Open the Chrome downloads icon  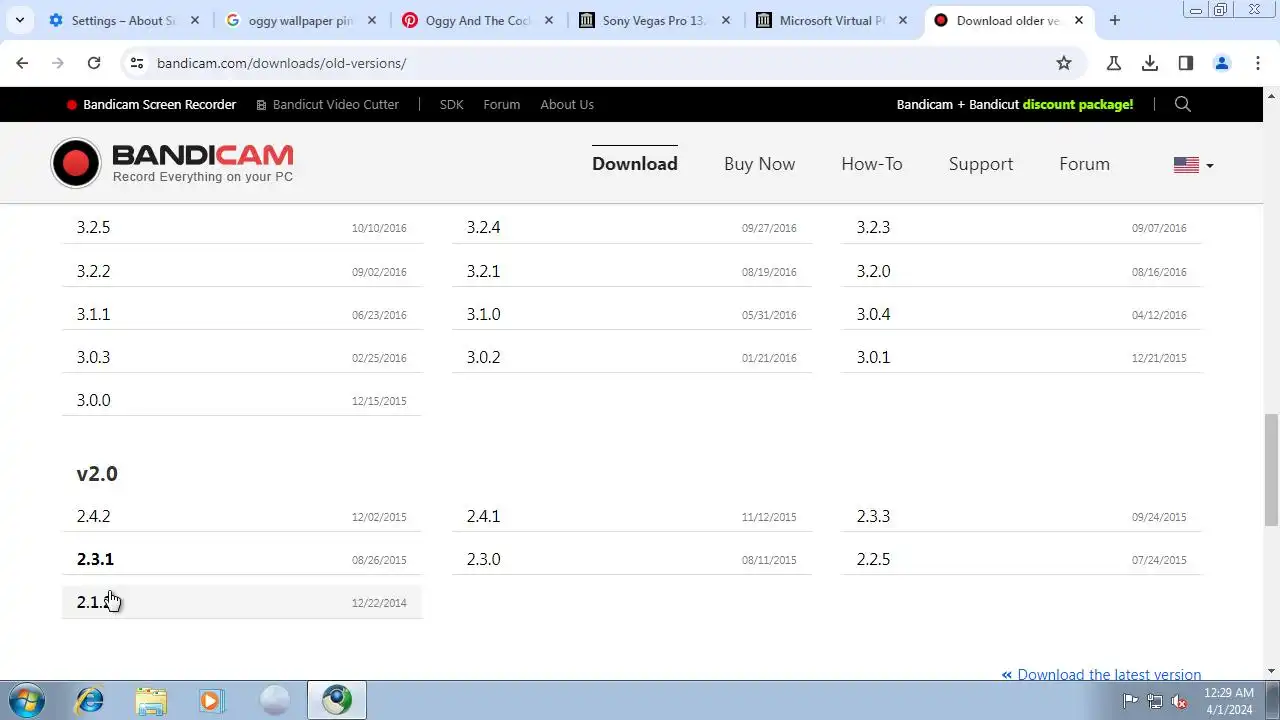click(1150, 63)
